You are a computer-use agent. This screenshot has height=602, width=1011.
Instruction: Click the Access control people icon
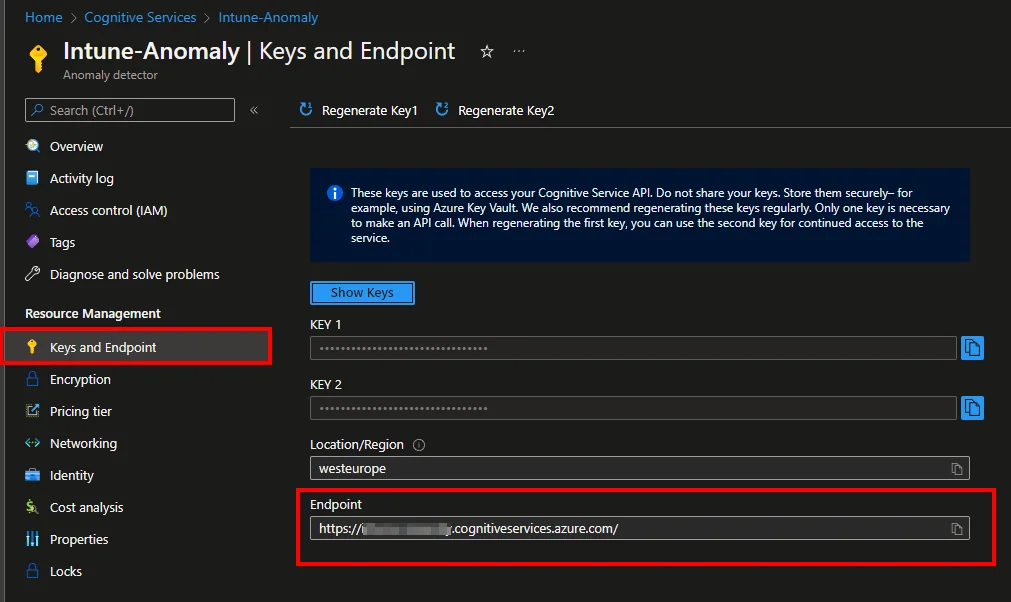tap(32, 209)
